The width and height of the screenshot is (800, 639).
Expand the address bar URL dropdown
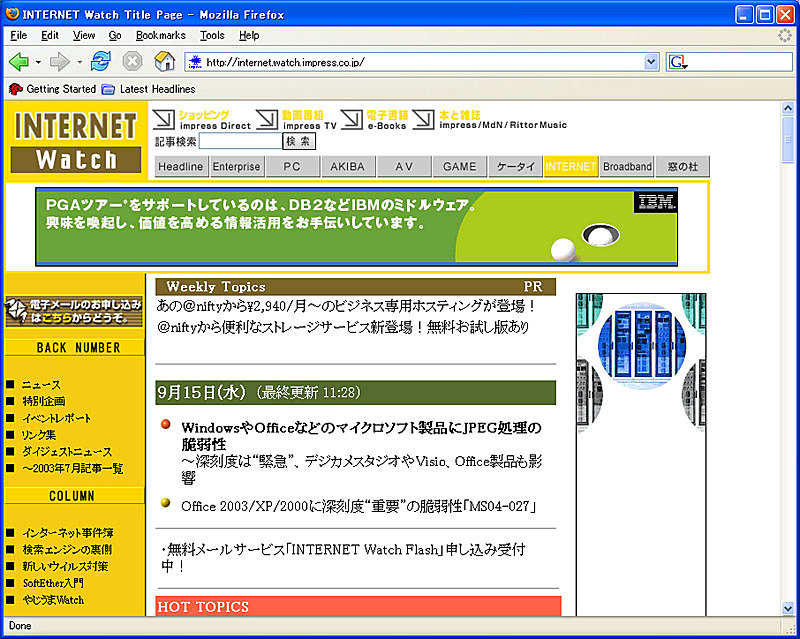[651, 62]
